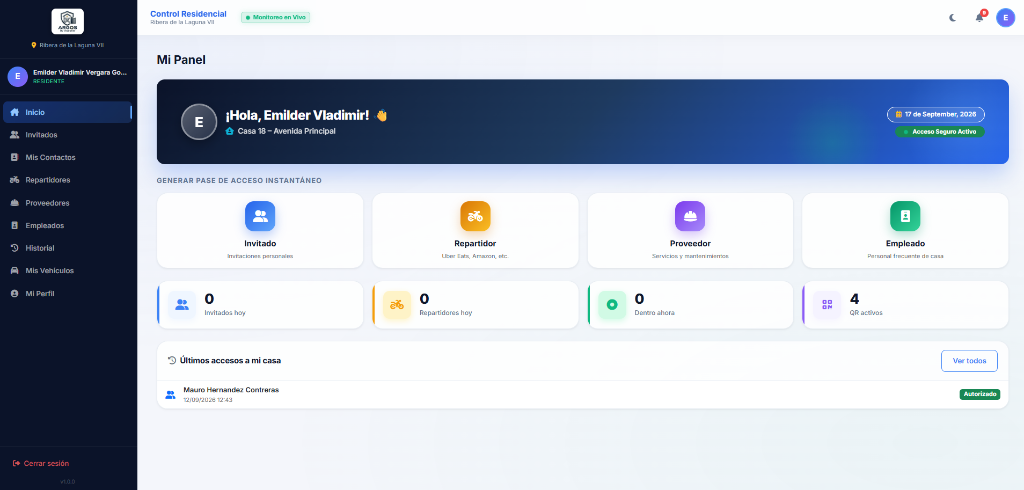Open user avatar menu in top bar

(x=1005, y=18)
